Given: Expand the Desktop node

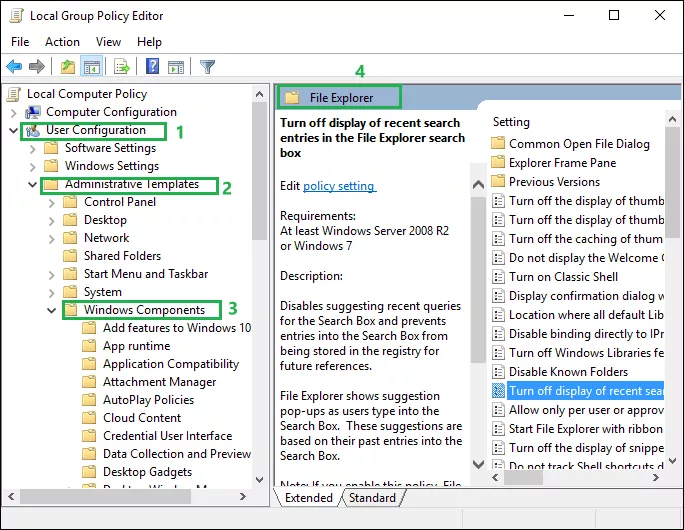Looking at the screenshot, I should click(52, 221).
